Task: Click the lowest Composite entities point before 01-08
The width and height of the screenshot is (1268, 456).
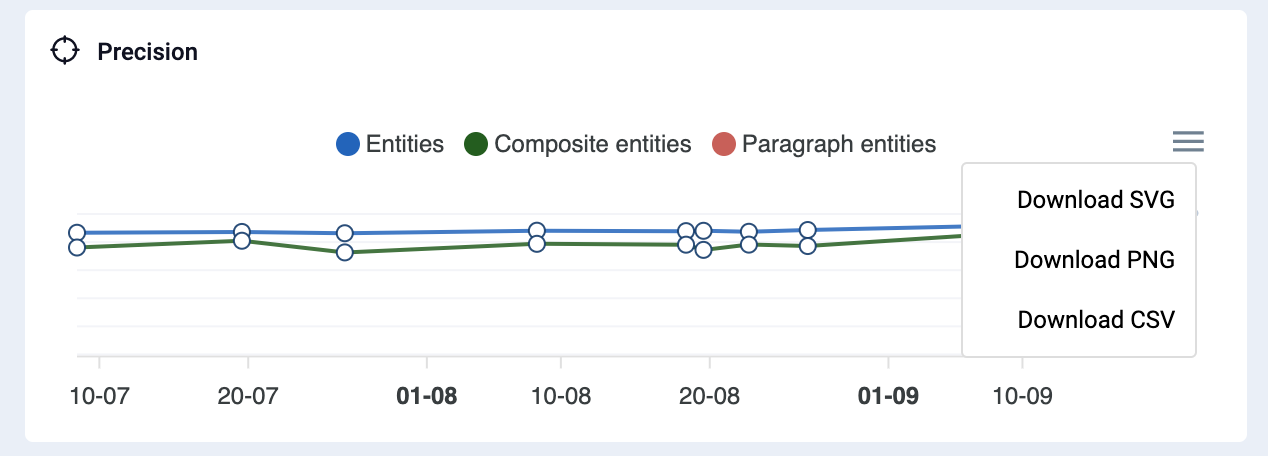Action: coord(345,252)
